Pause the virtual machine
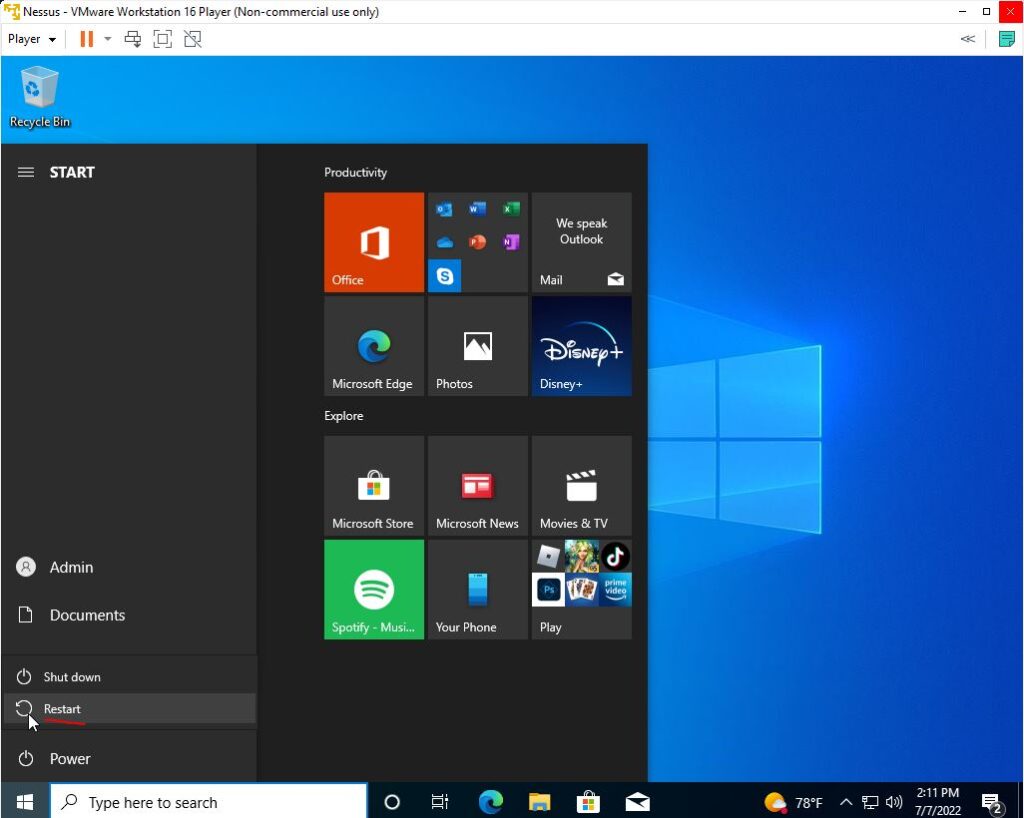 86,39
